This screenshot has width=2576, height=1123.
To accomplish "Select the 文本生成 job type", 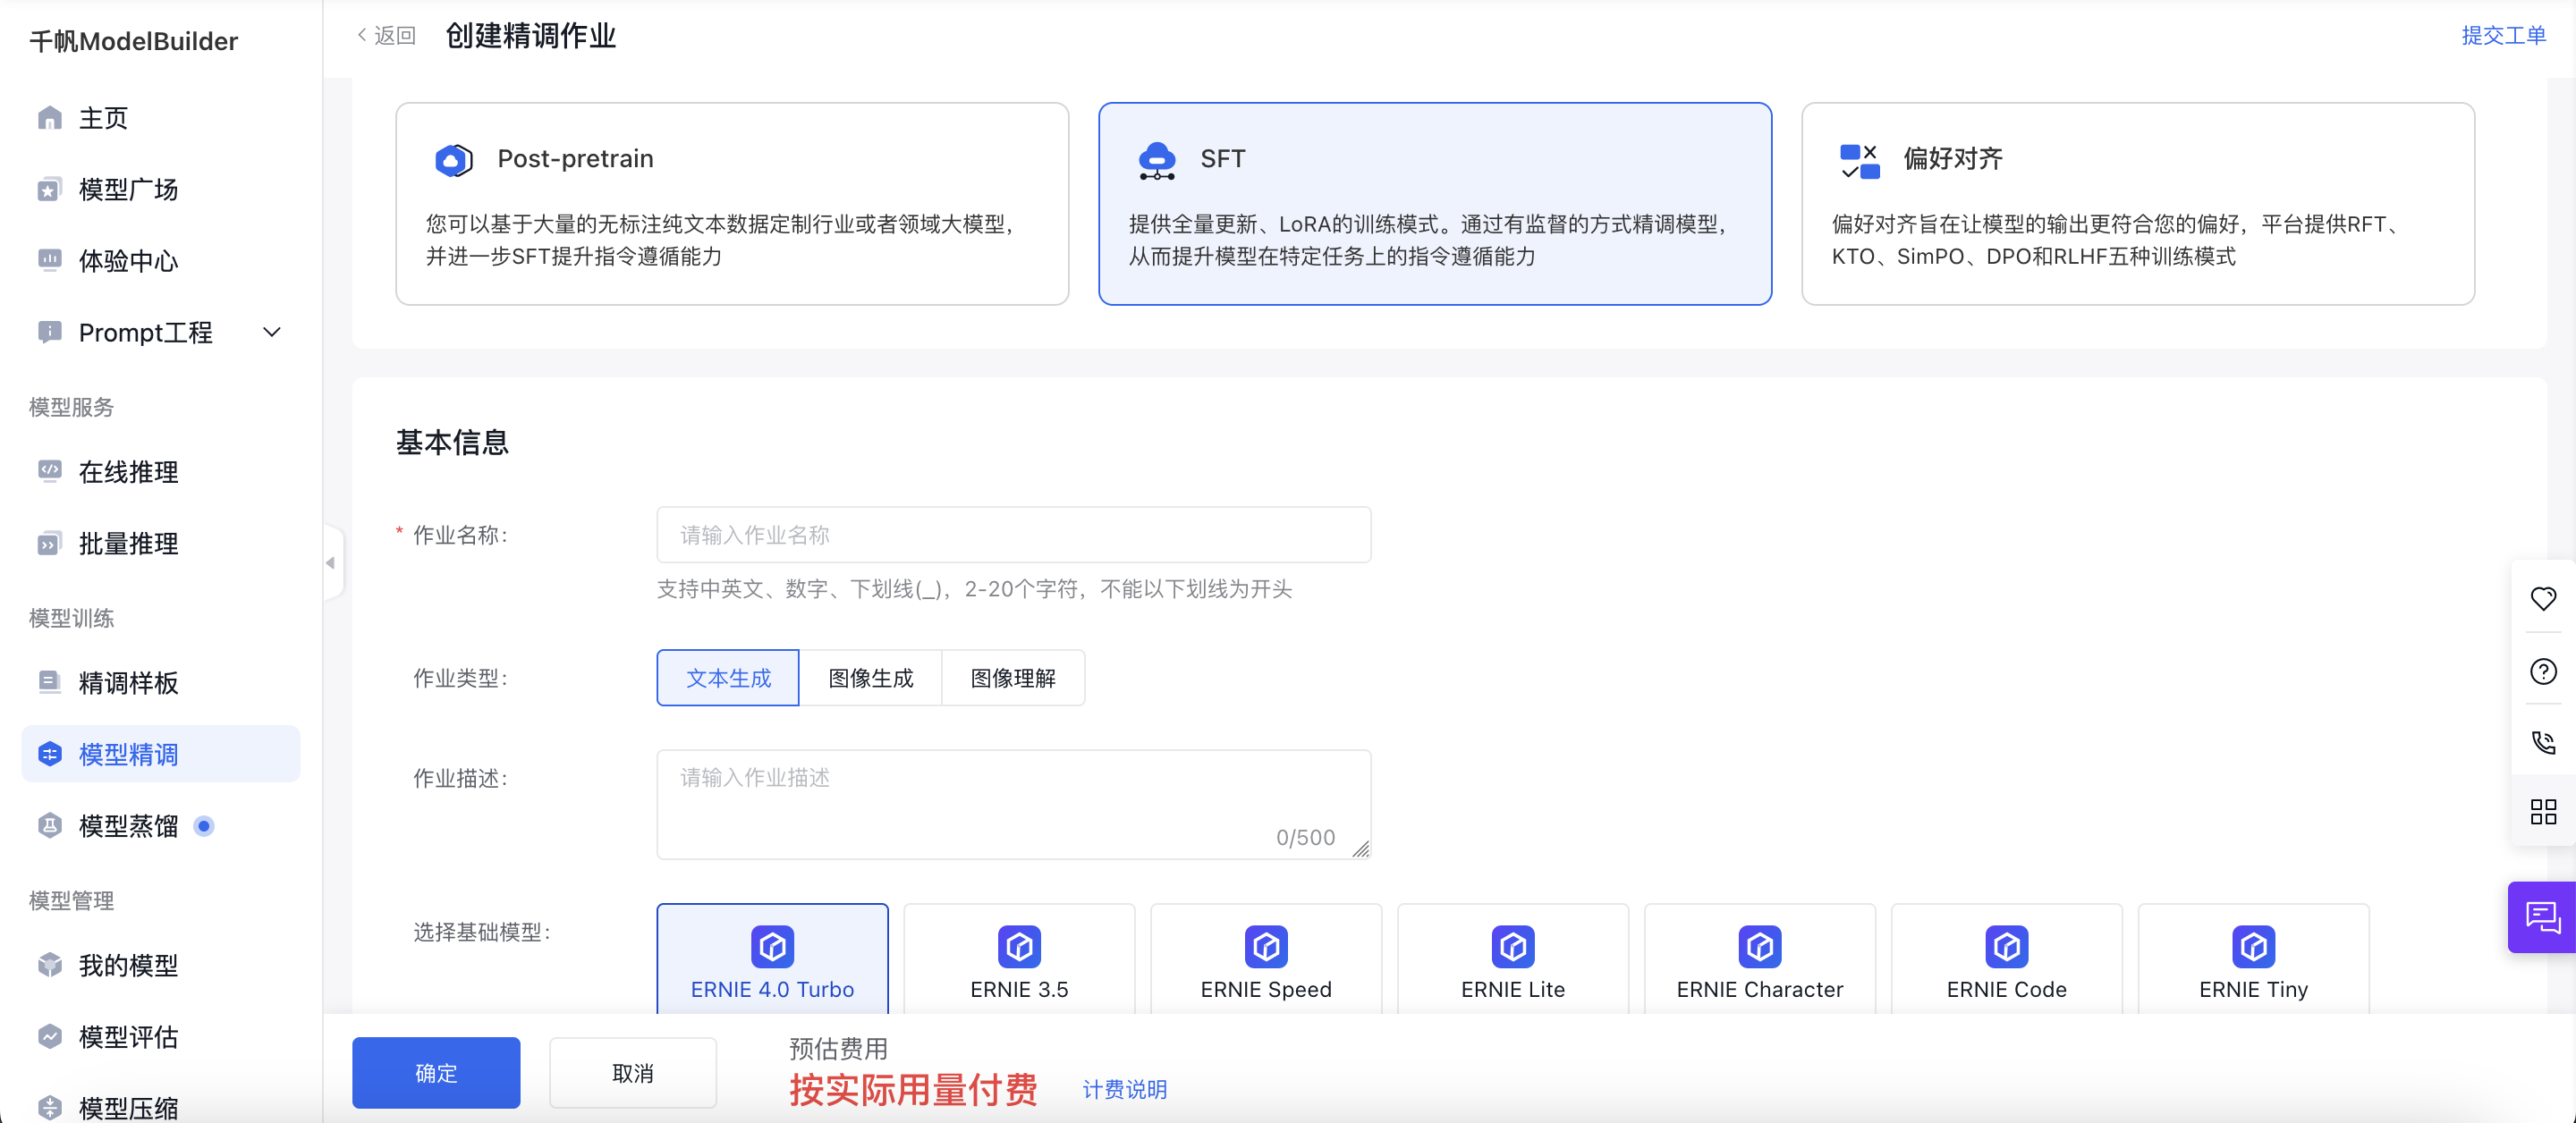I will pos(728,678).
